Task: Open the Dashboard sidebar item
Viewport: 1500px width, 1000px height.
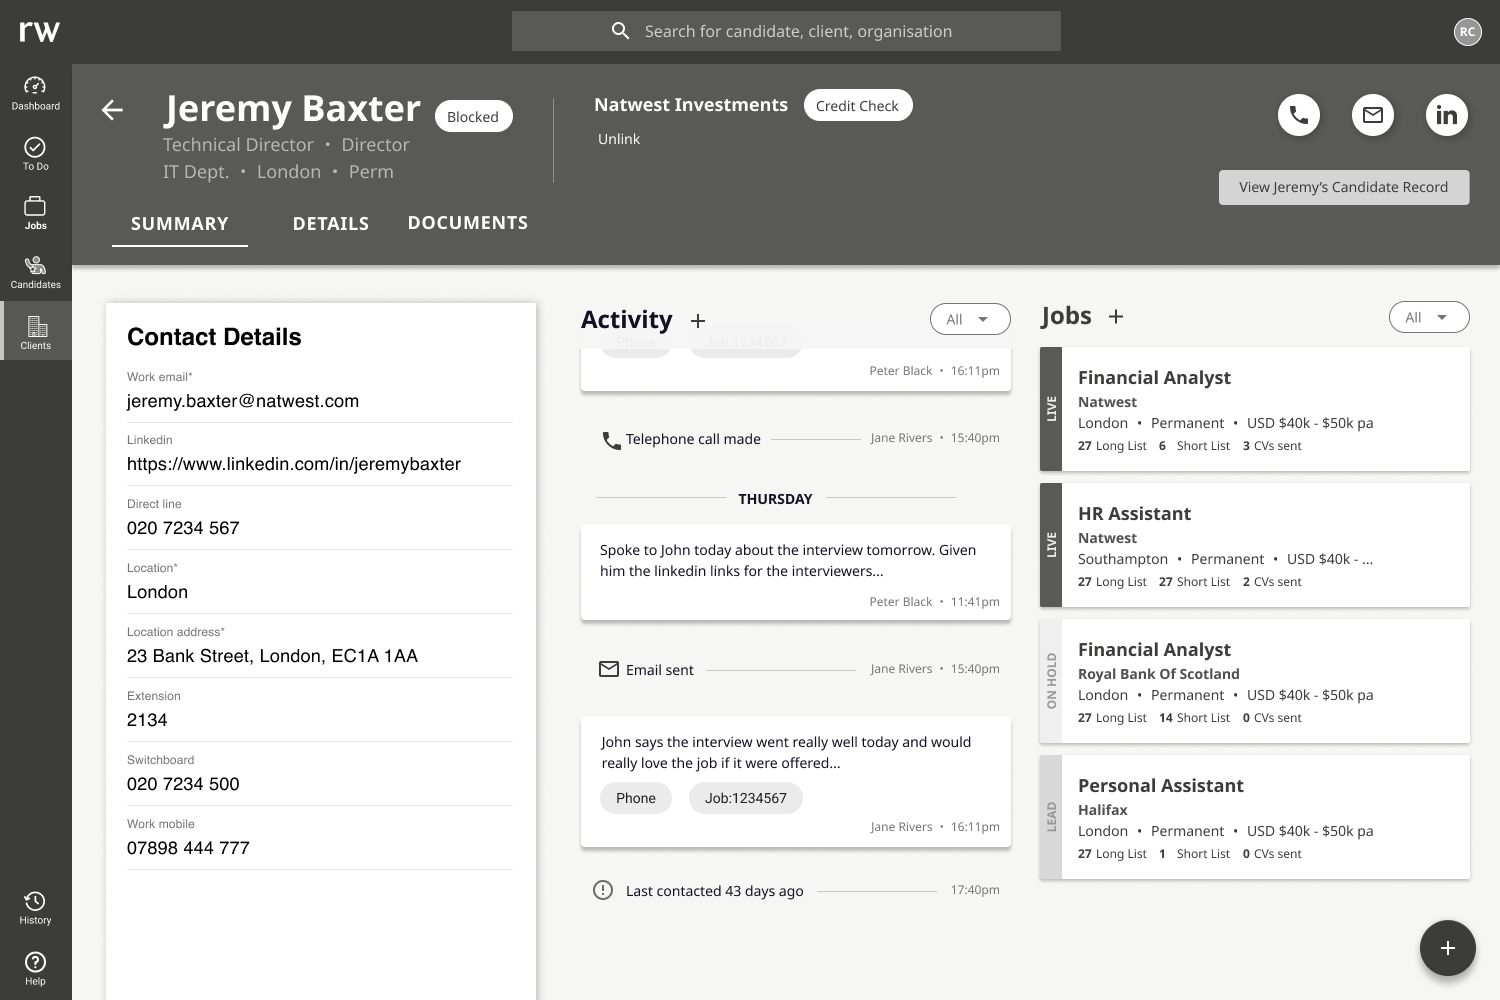Action: tap(35, 93)
